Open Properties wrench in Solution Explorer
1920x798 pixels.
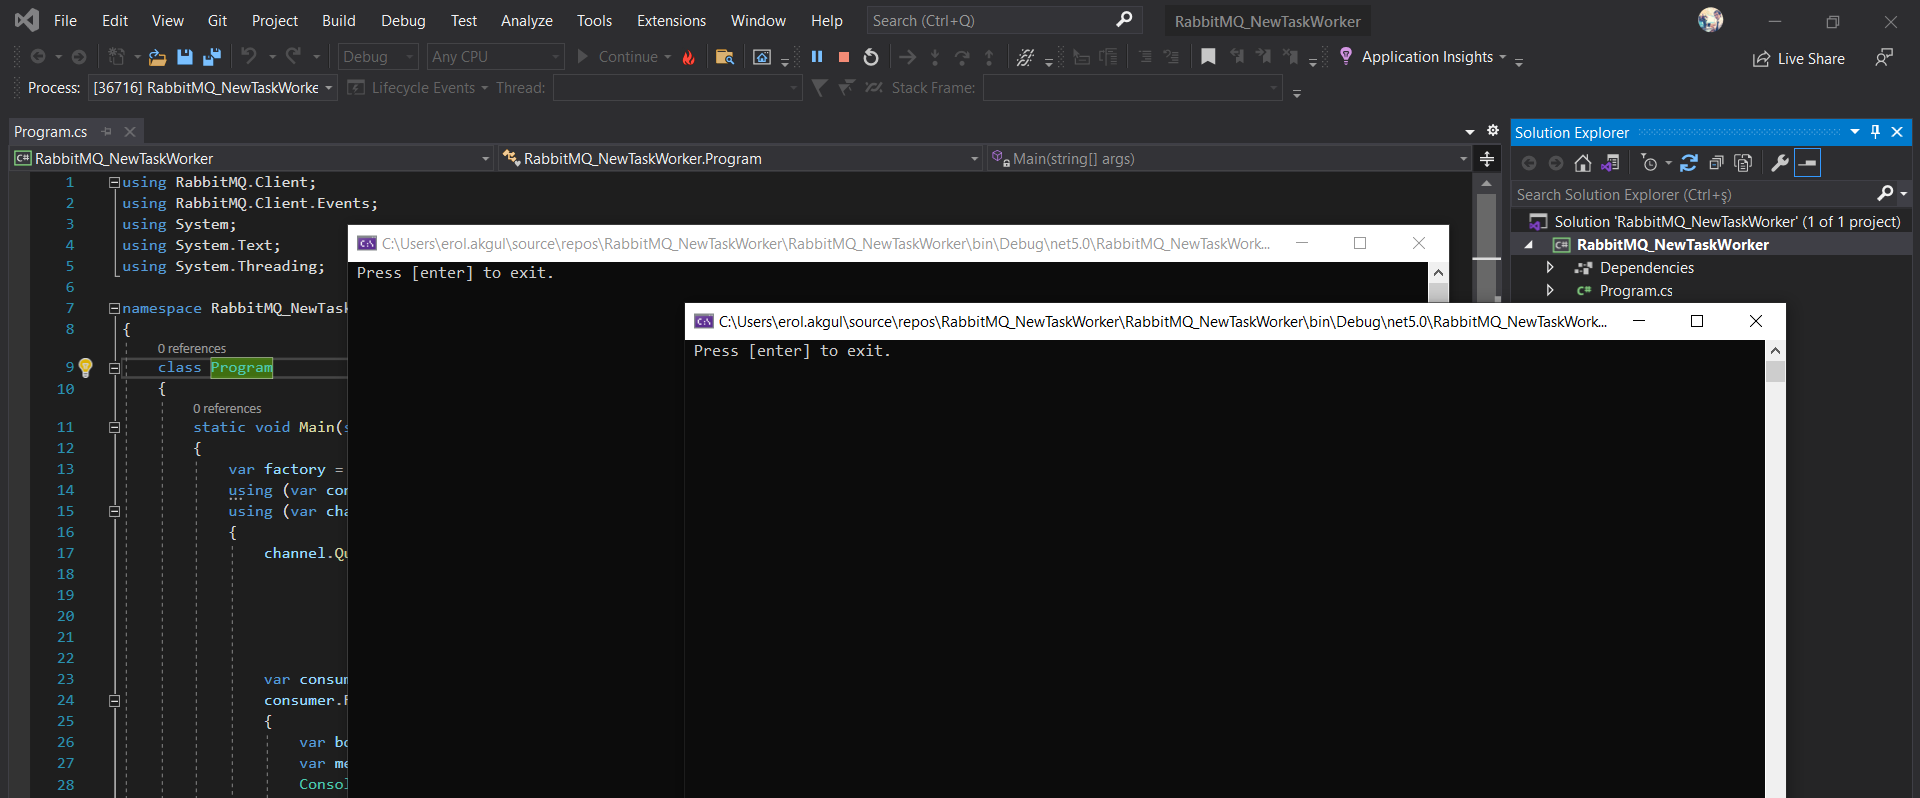[1779, 163]
